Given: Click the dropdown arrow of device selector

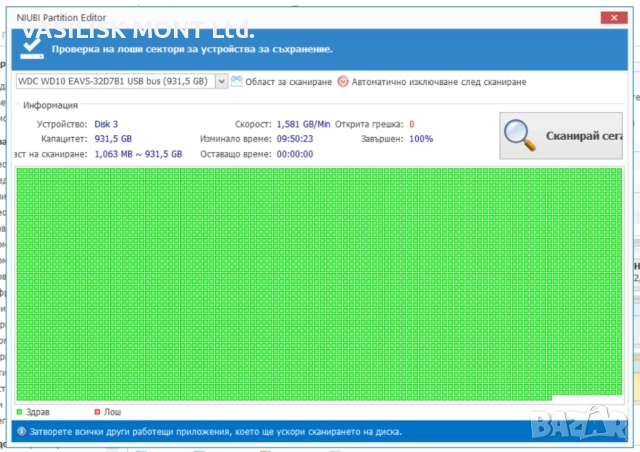Looking at the screenshot, I should 220,82.
